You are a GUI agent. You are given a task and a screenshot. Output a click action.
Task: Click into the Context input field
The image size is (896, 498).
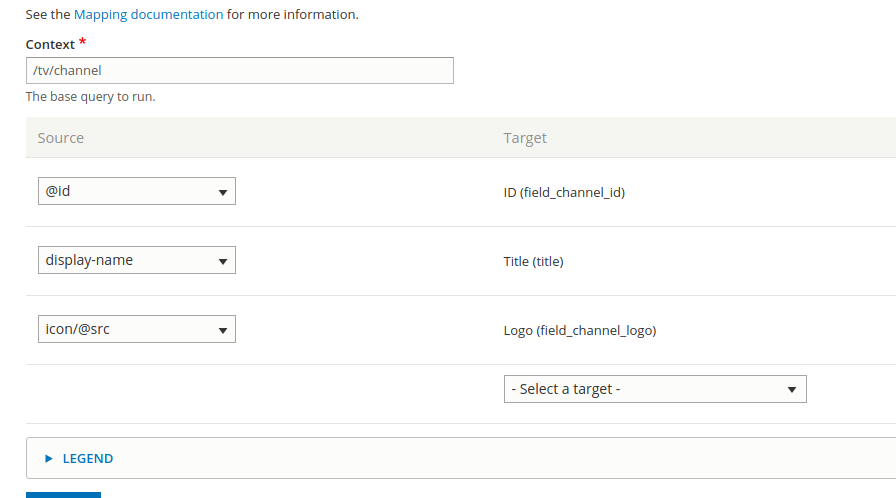[x=239, y=70]
